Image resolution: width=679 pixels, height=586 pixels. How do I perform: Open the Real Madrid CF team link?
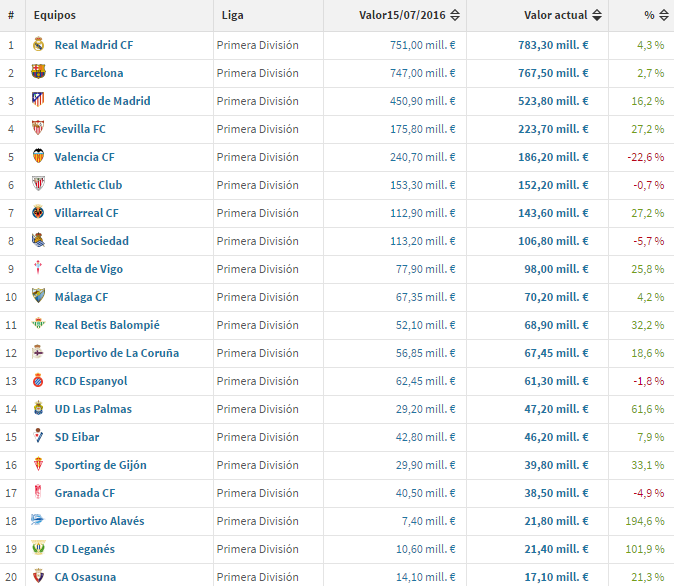[94, 45]
